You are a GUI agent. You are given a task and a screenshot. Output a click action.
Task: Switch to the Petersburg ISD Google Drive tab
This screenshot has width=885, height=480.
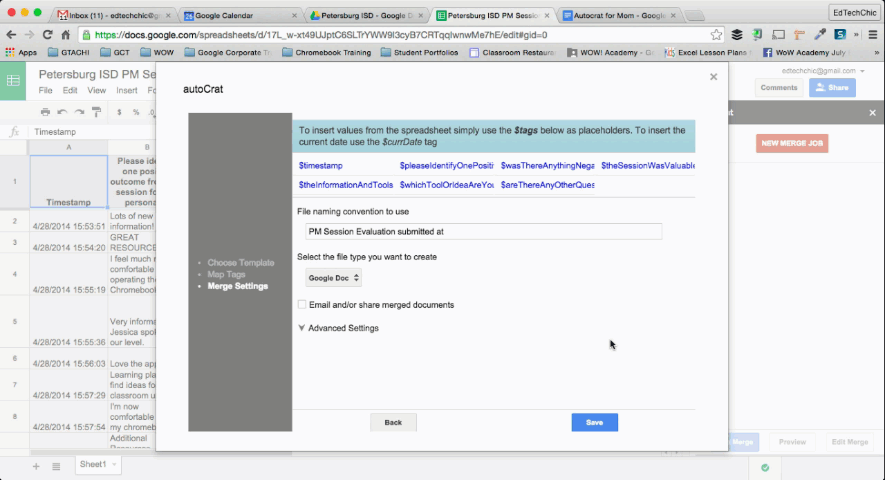(367, 15)
